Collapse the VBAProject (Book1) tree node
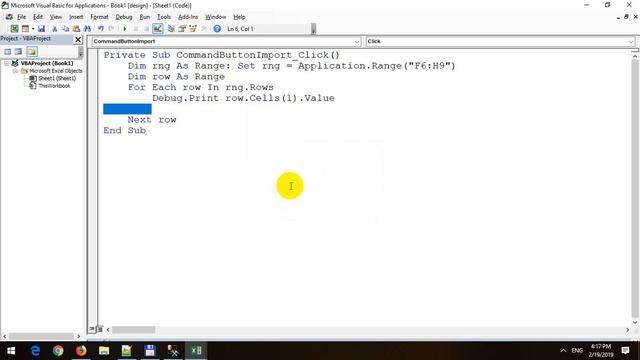 [7, 63]
